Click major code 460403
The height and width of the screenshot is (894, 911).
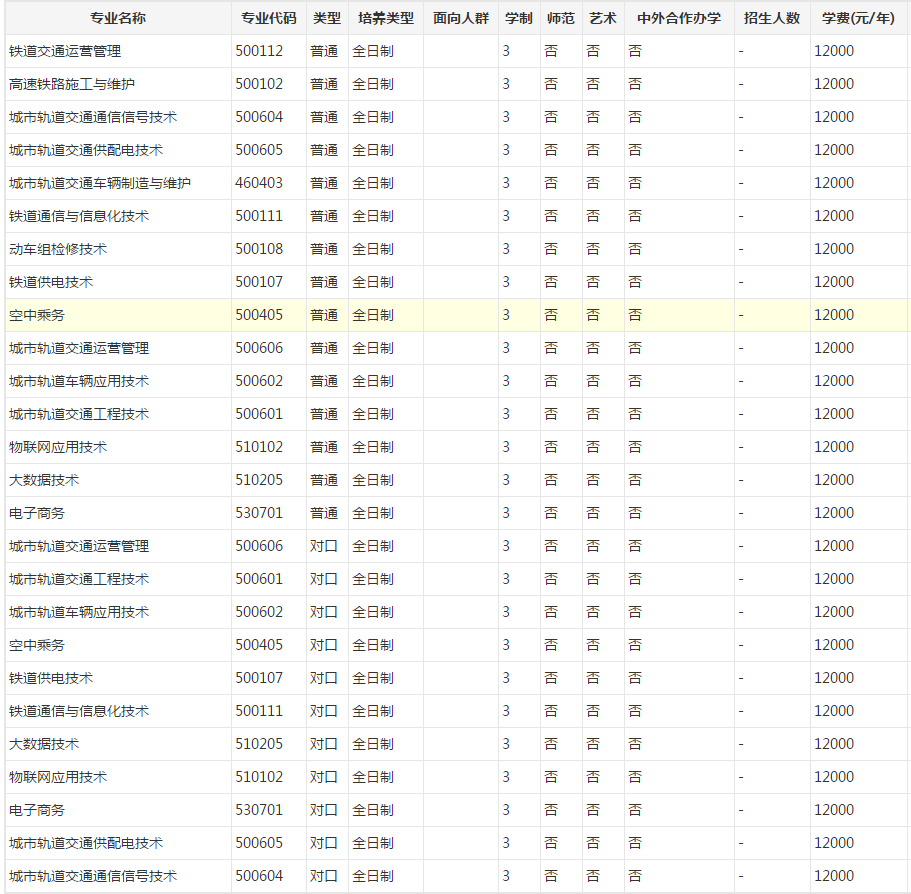point(259,183)
